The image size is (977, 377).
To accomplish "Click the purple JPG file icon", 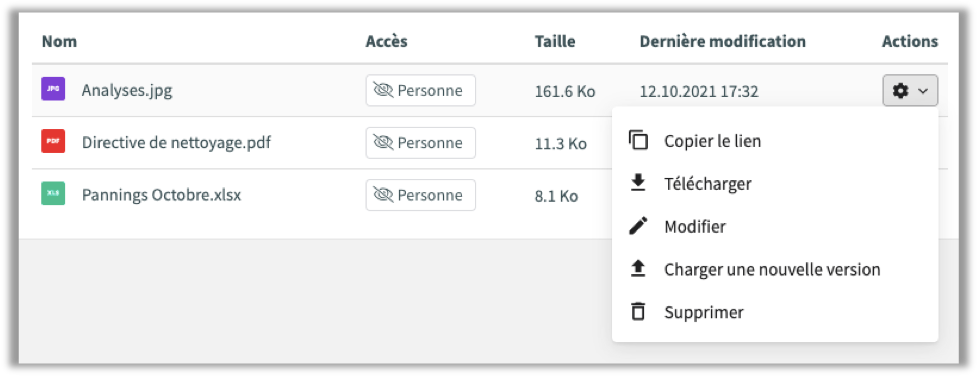I will (x=53, y=89).
